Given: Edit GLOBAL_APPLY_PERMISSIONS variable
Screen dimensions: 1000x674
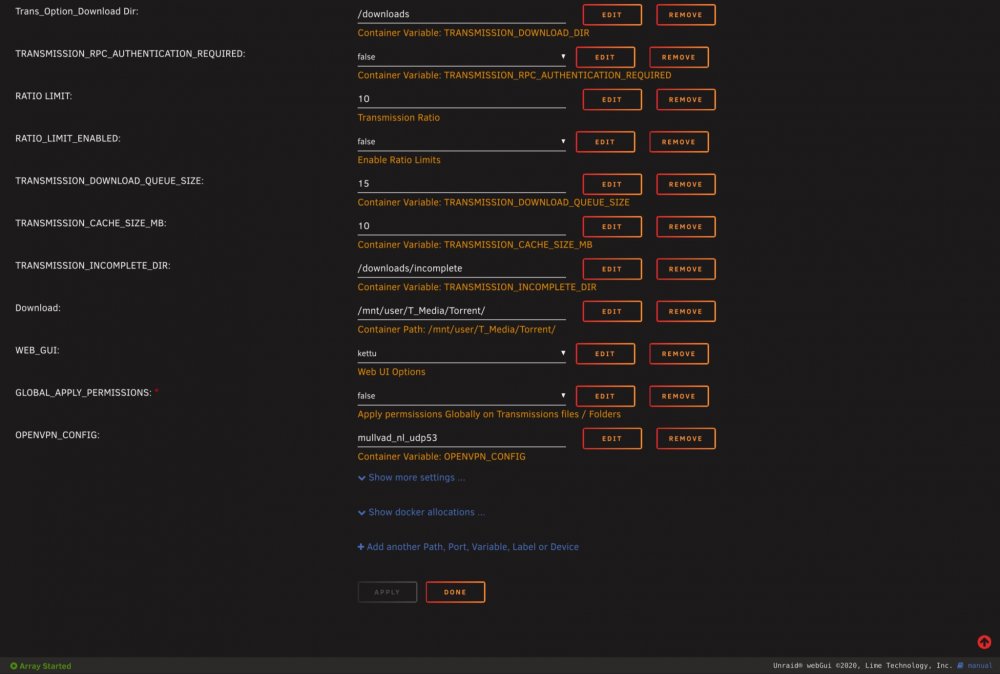Looking at the screenshot, I should (x=605, y=396).
